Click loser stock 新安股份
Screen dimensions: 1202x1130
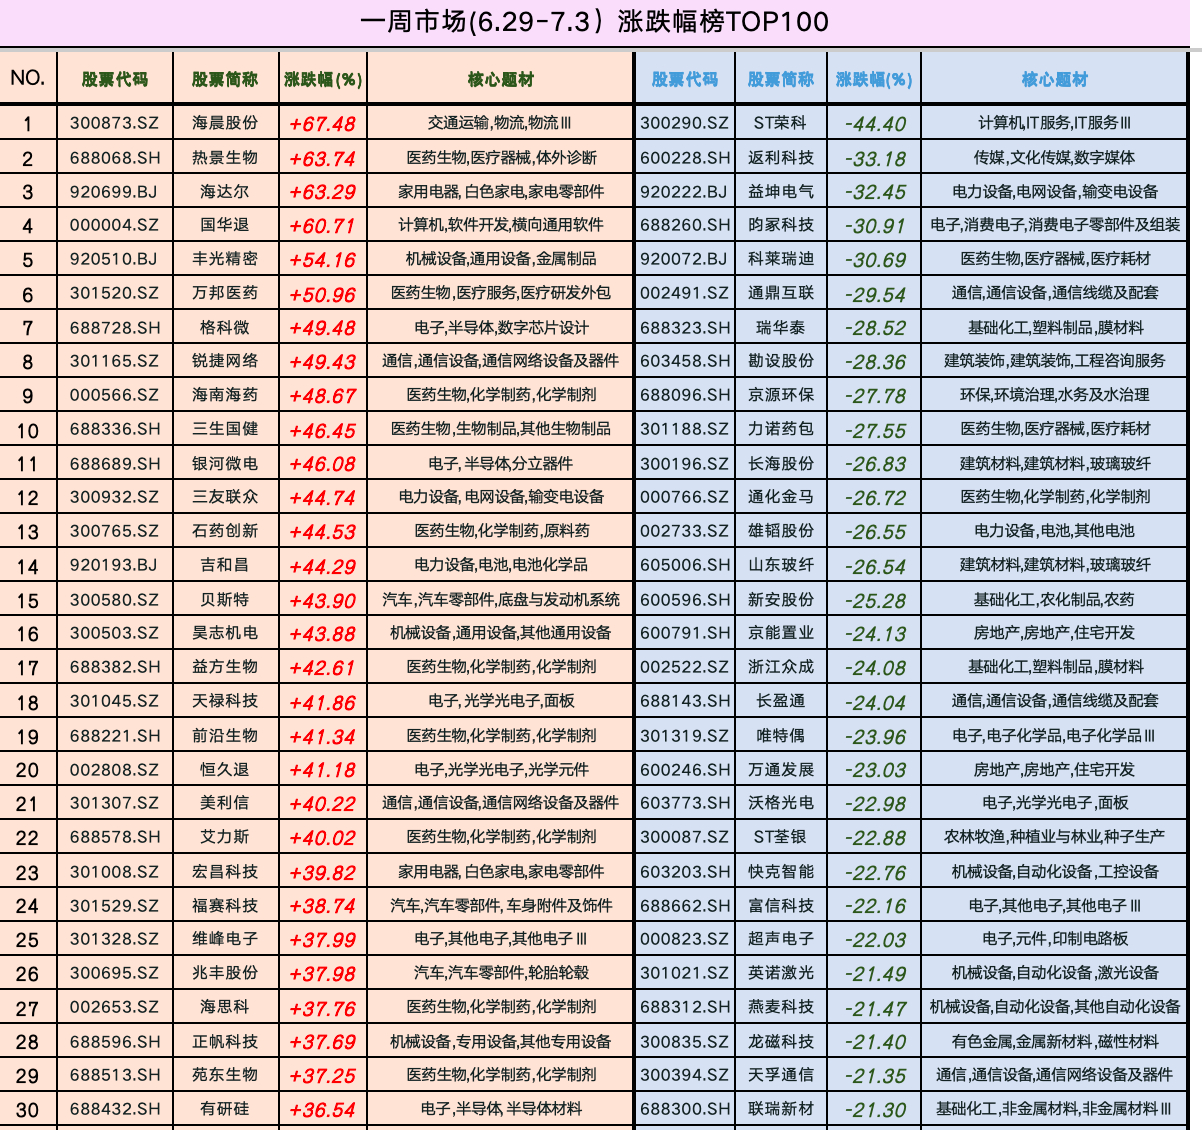coord(781,599)
